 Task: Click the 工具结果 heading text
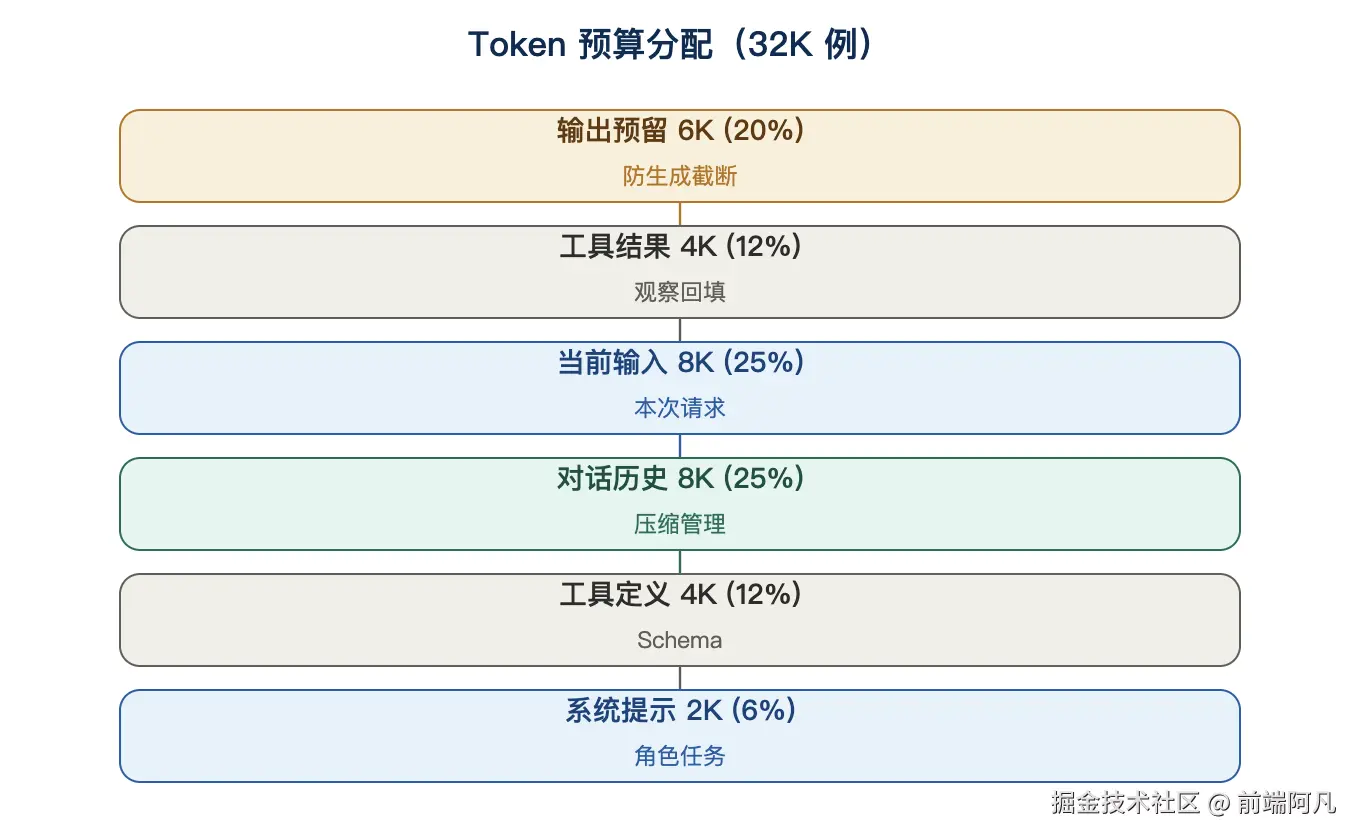click(x=615, y=246)
